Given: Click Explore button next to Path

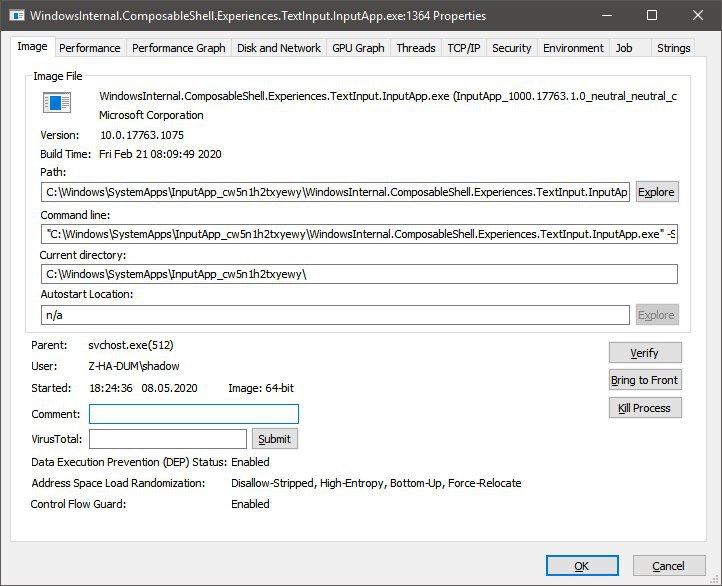Looking at the screenshot, I should (x=657, y=191).
